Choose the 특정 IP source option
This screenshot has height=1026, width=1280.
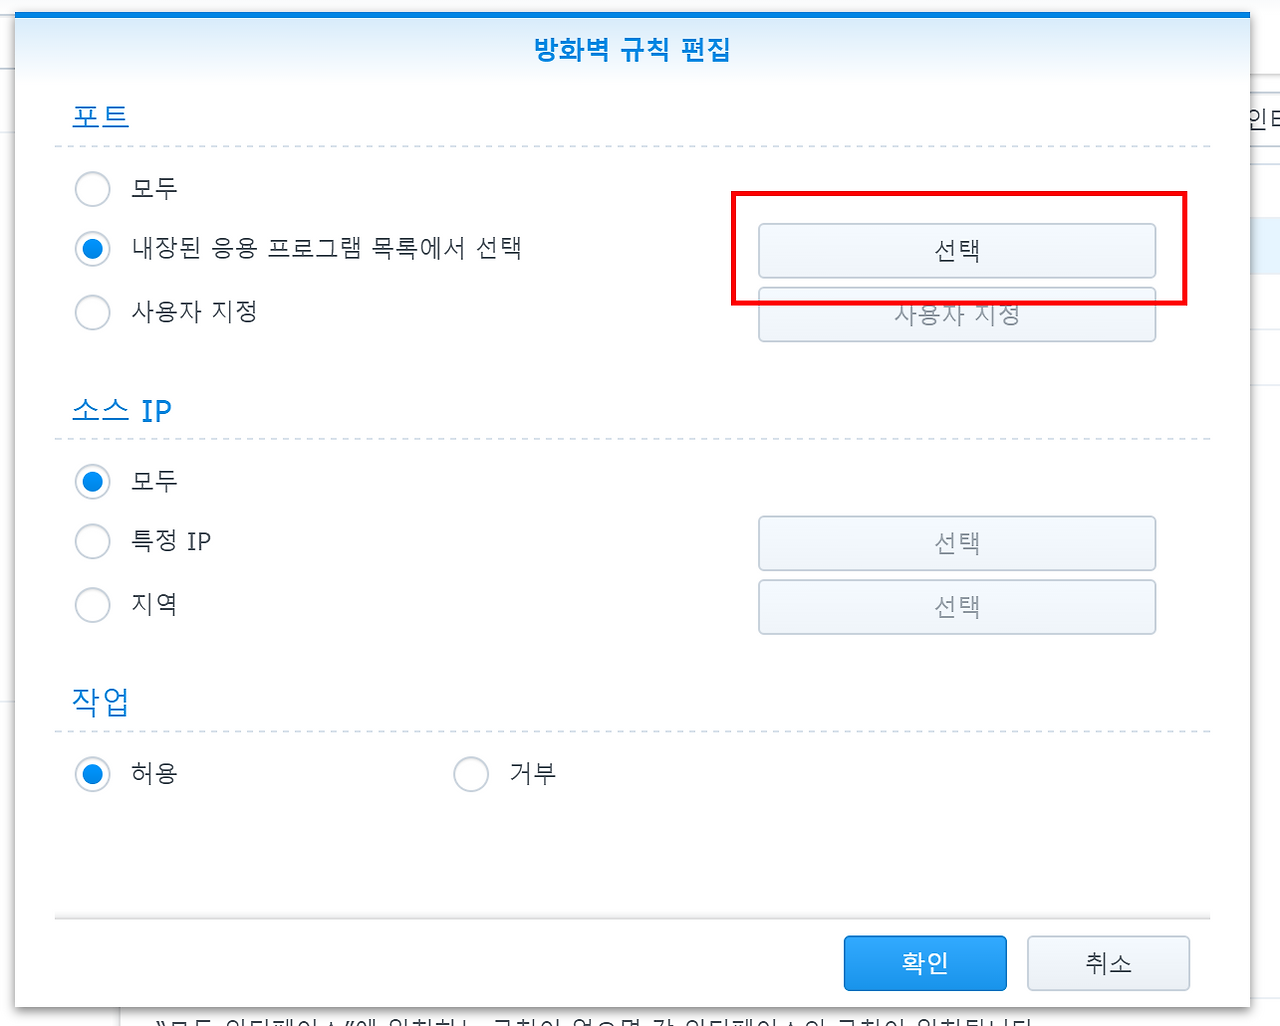coord(92,541)
